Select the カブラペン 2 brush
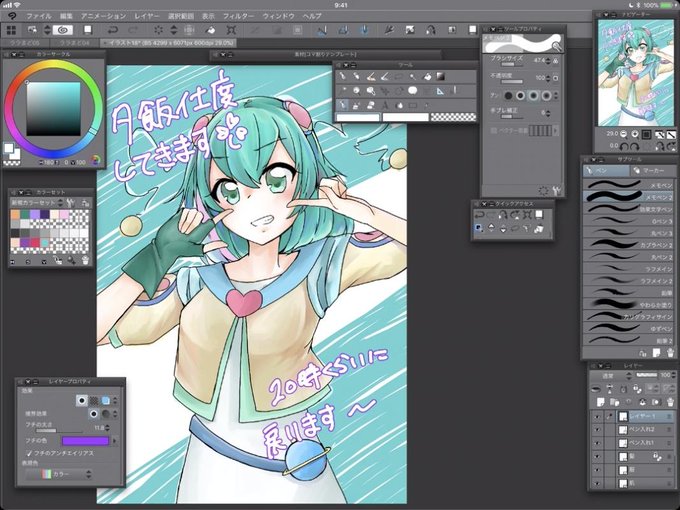Image resolution: width=680 pixels, height=510 pixels. tap(628, 245)
